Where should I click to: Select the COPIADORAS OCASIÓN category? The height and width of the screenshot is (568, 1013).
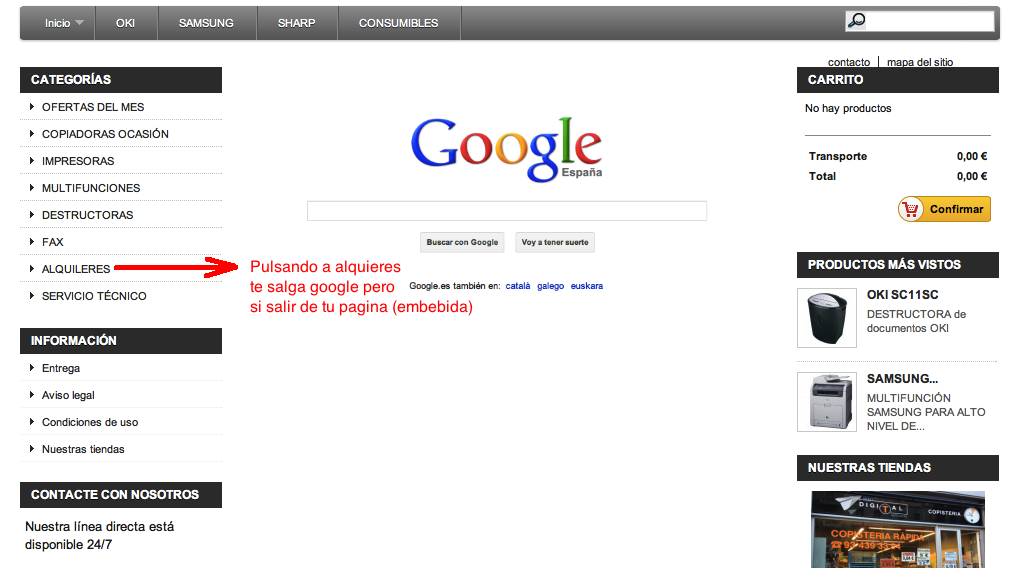(105, 134)
